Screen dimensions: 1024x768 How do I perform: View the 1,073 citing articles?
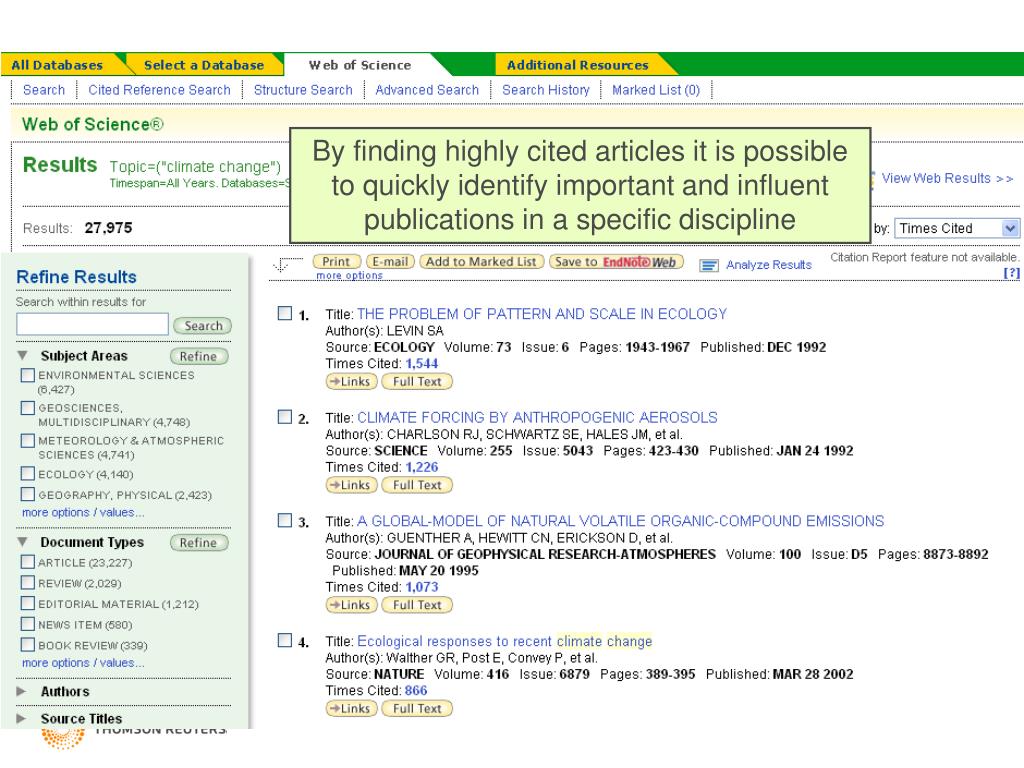pyautogui.click(x=422, y=586)
